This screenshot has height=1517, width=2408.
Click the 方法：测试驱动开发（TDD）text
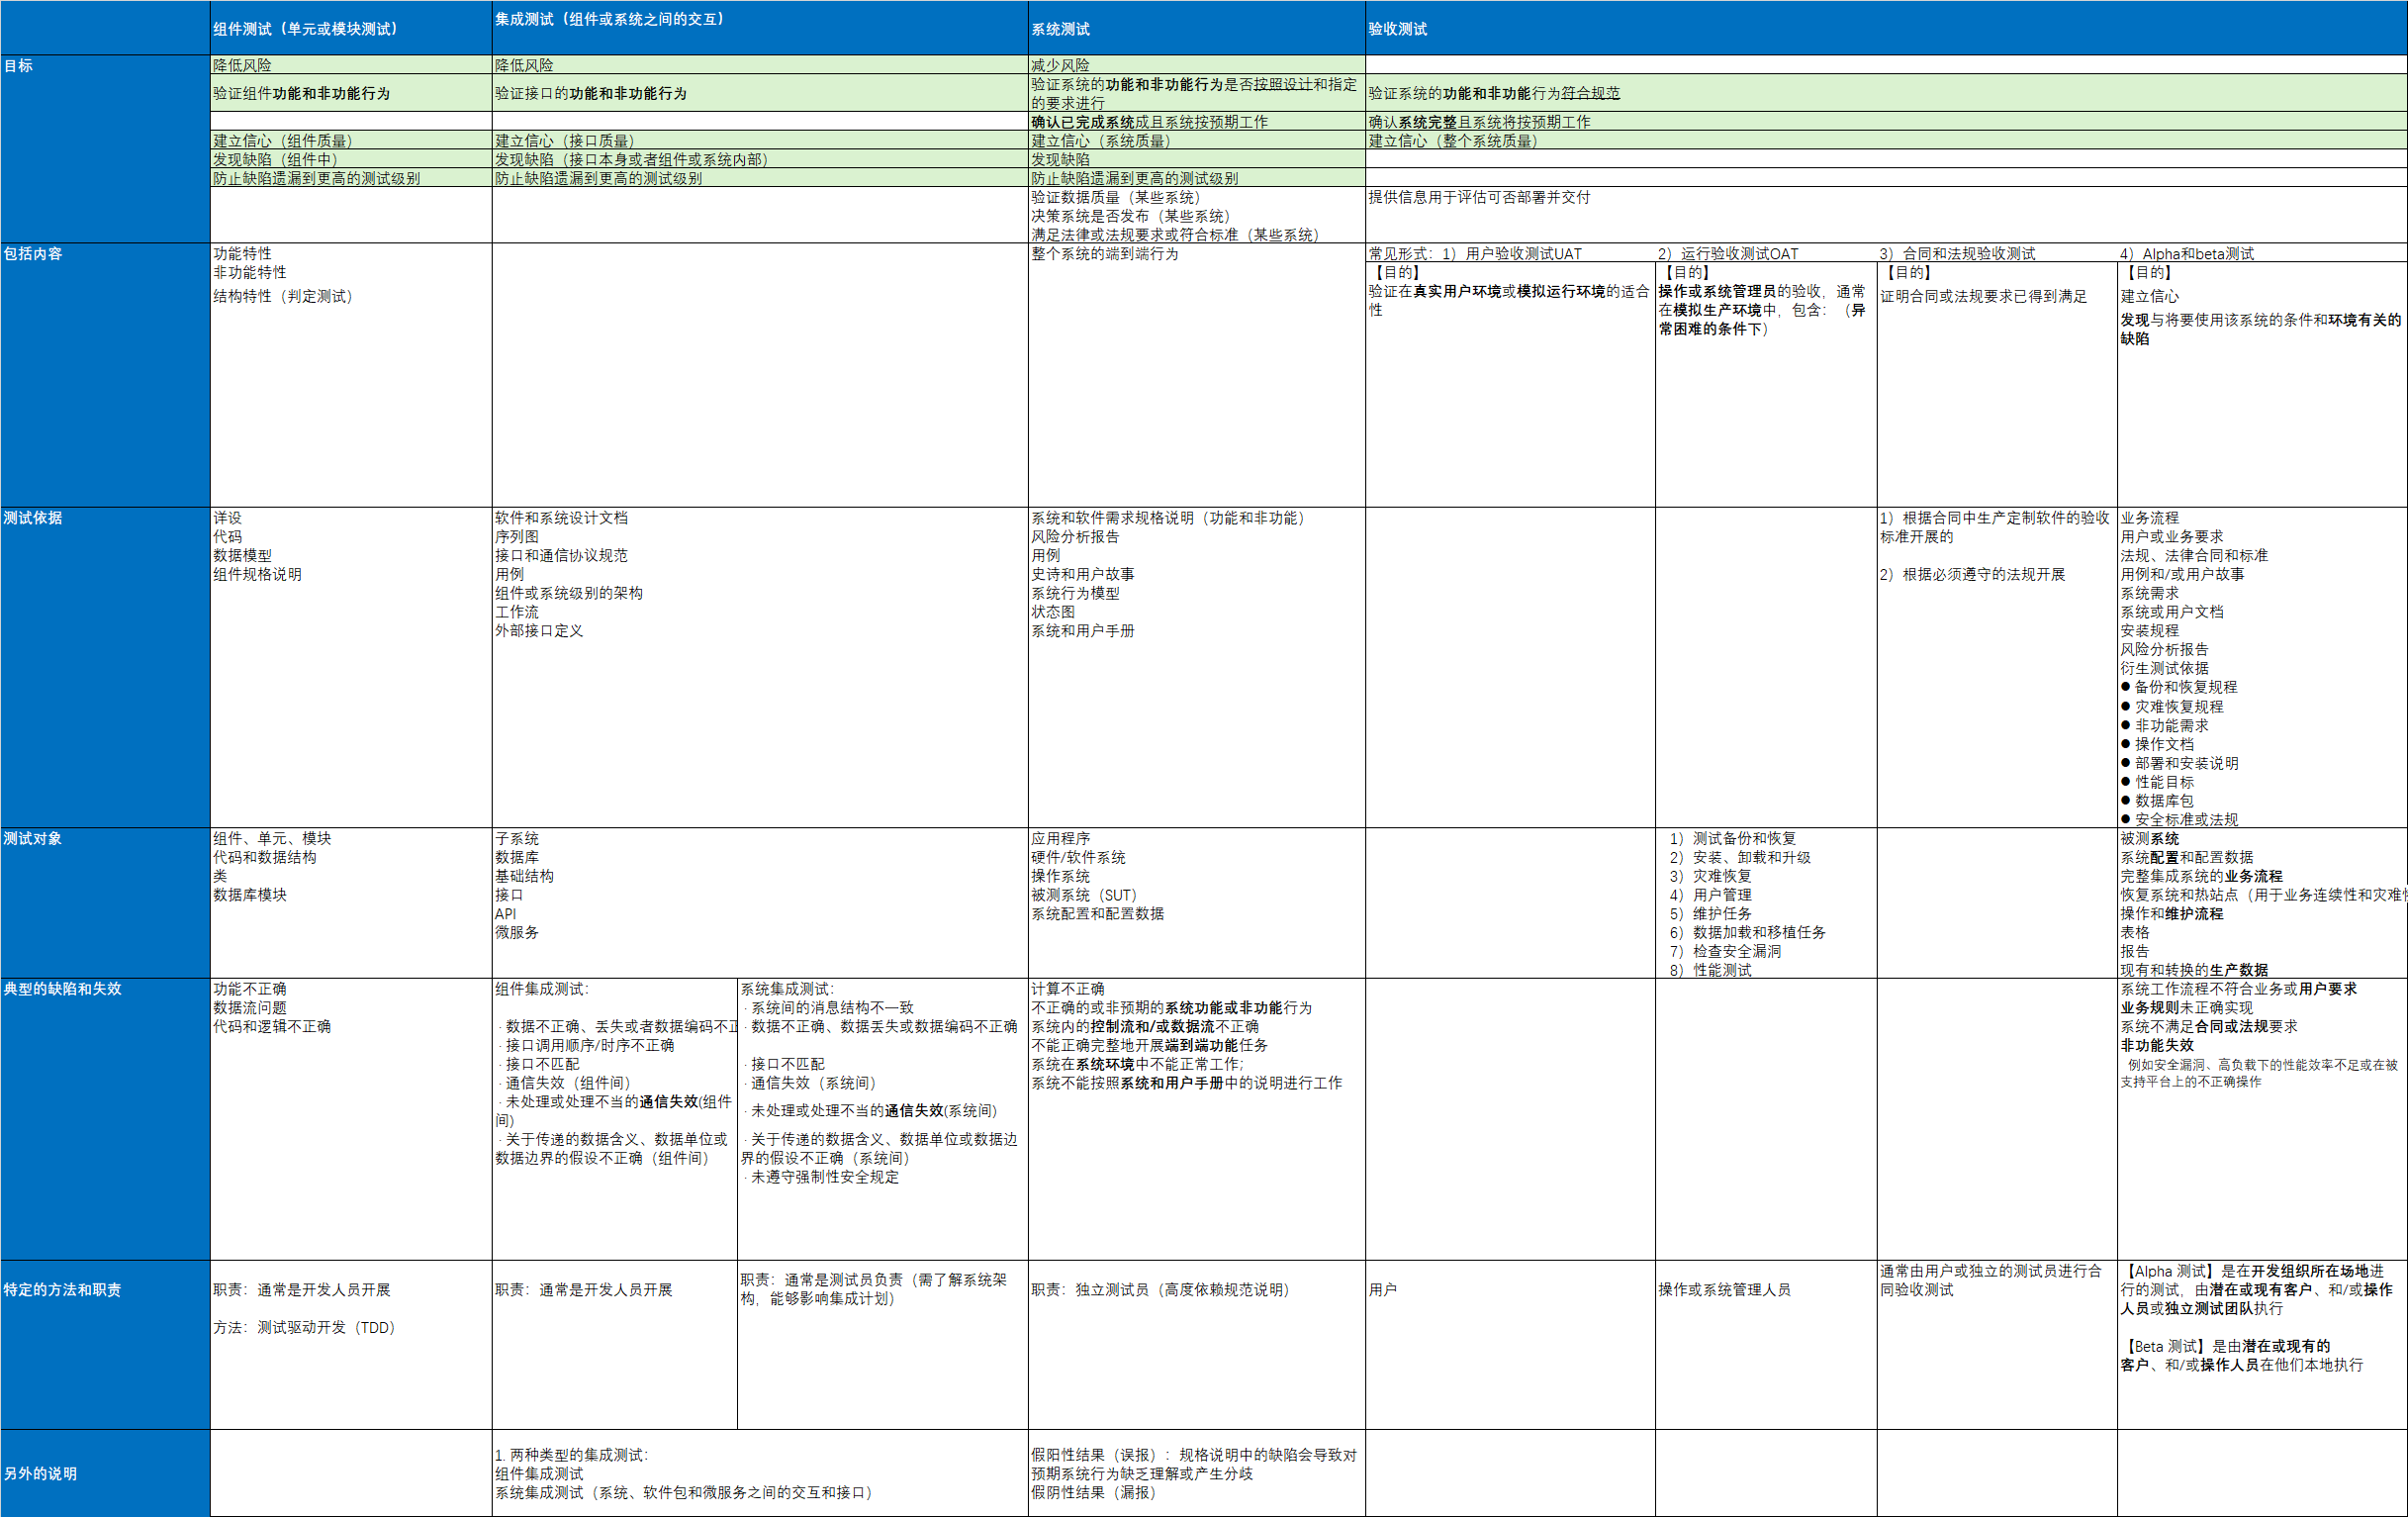[304, 1328]
